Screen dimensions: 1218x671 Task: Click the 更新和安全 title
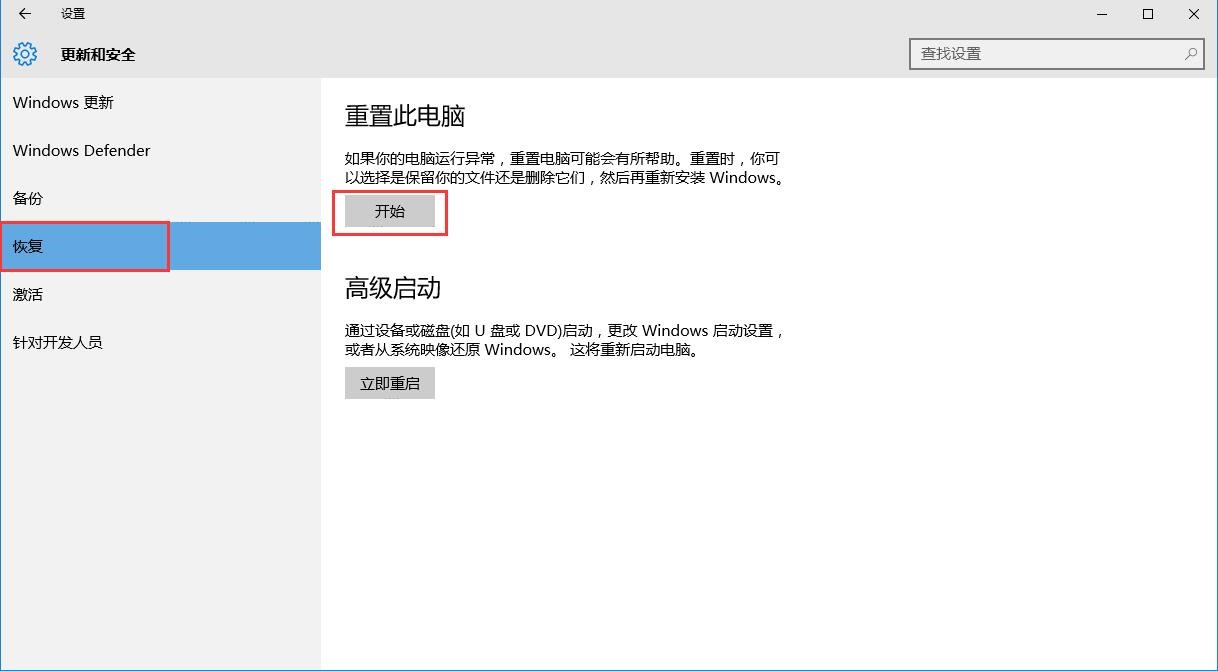pyautogui.click(x=98, y=55)
